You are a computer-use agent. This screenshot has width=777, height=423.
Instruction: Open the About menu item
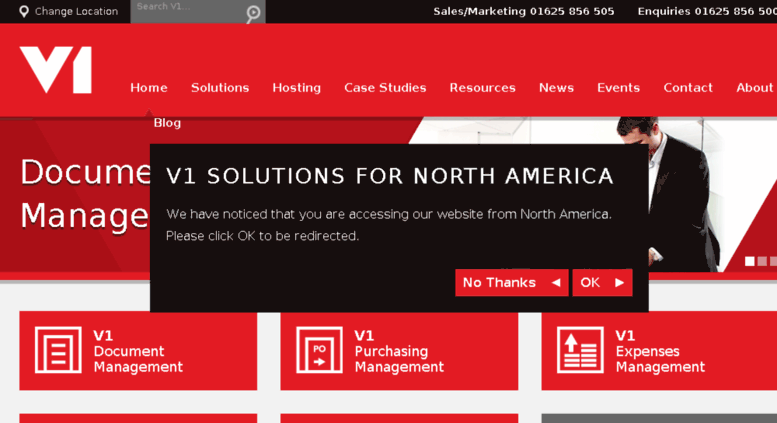755,88
